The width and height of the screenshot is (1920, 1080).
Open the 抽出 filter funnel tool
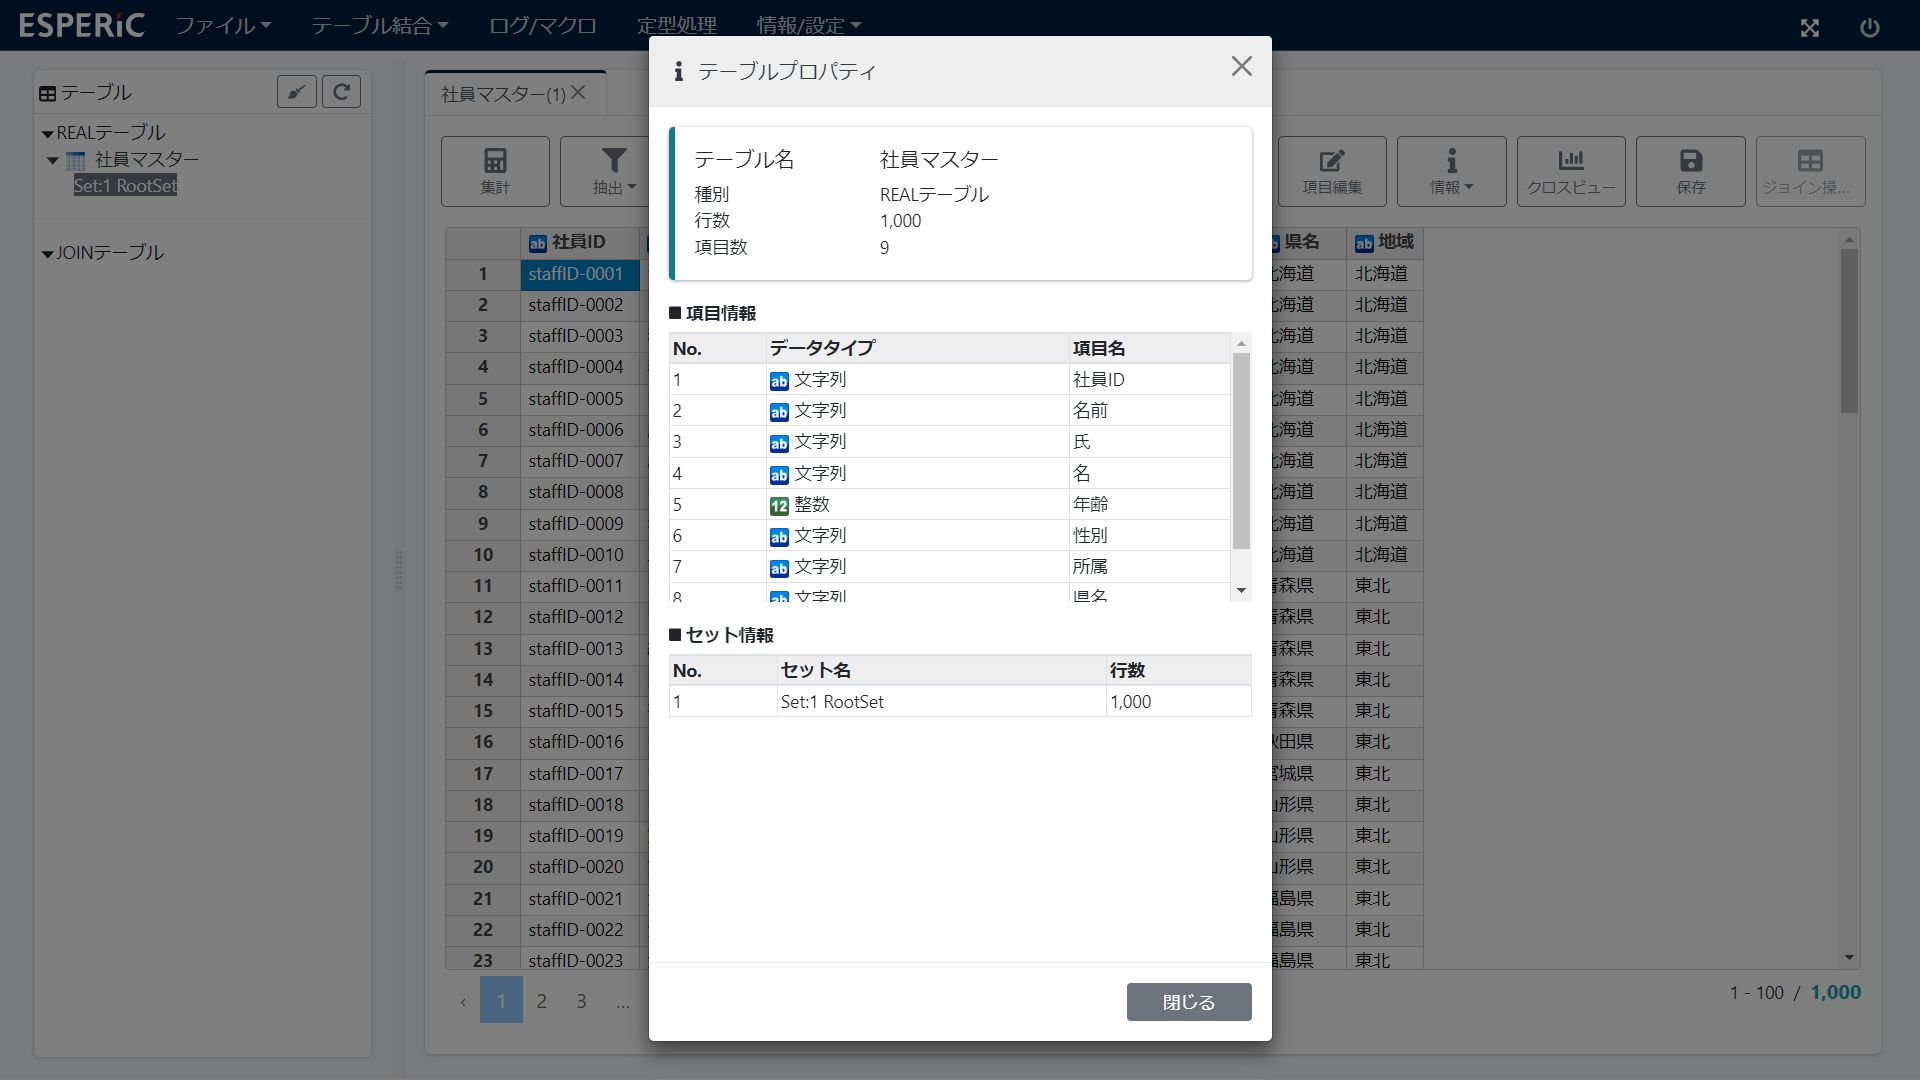tap(613, 161)
